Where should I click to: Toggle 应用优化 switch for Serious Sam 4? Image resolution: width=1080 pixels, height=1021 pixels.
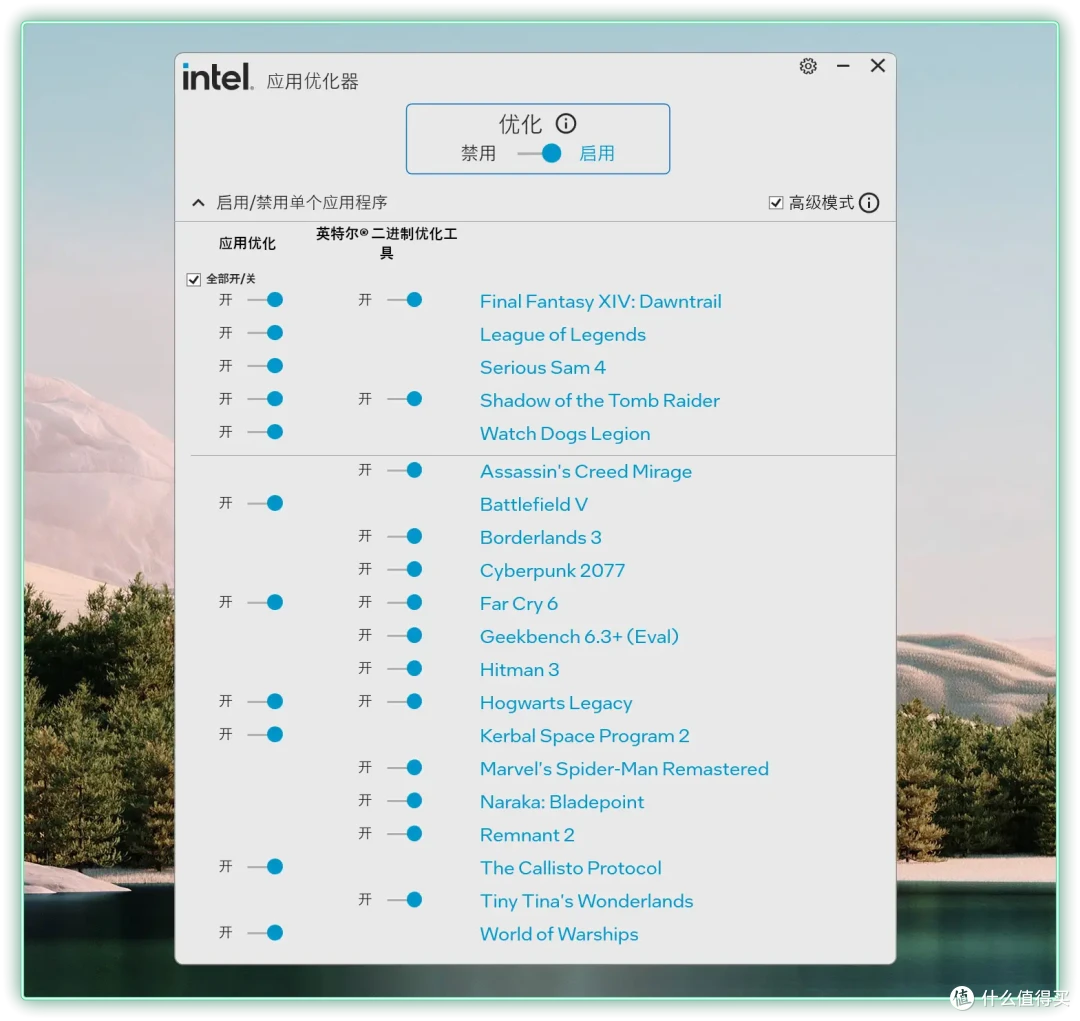[266, 366]
